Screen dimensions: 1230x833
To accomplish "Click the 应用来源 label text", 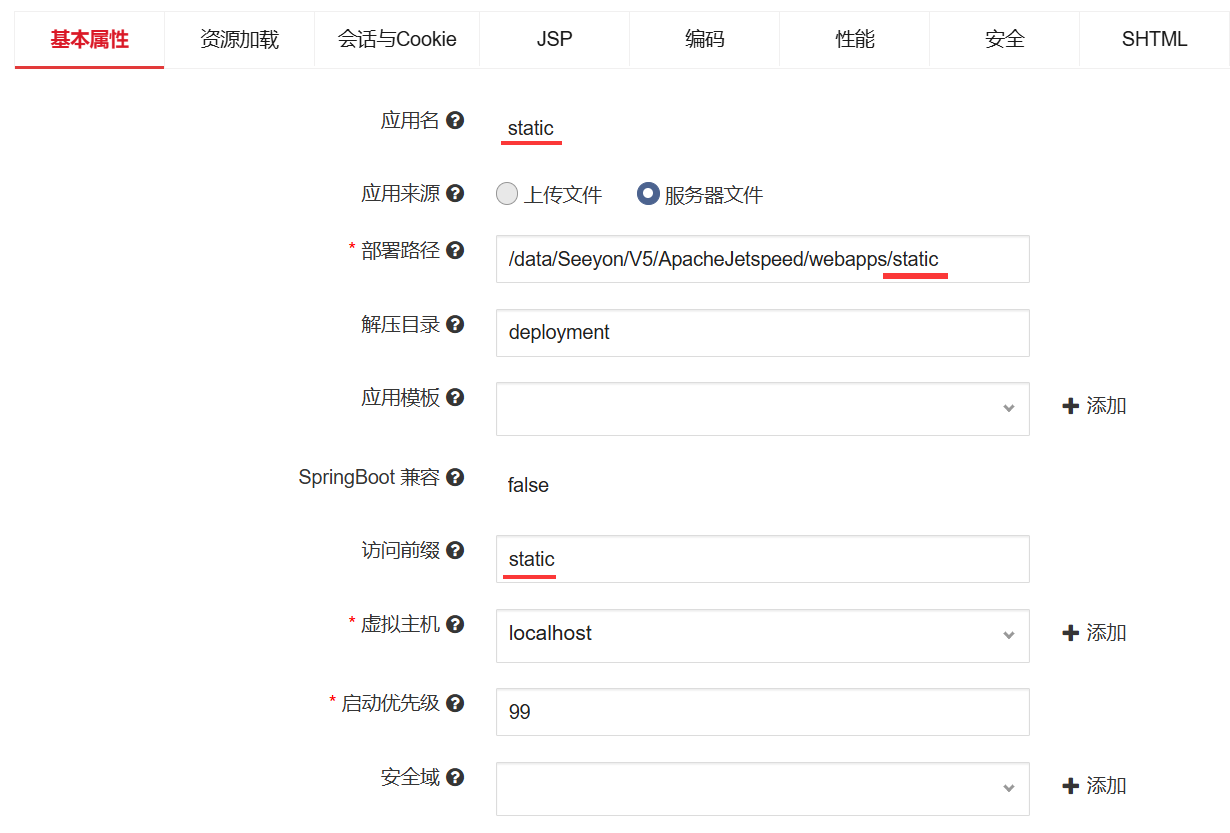I will [400, 194].
